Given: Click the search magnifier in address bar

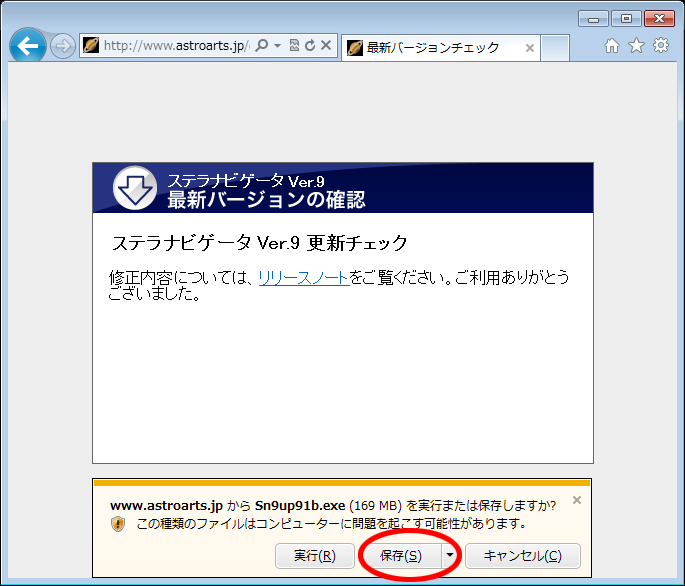Looking at the screenshot, I should 262,45.
